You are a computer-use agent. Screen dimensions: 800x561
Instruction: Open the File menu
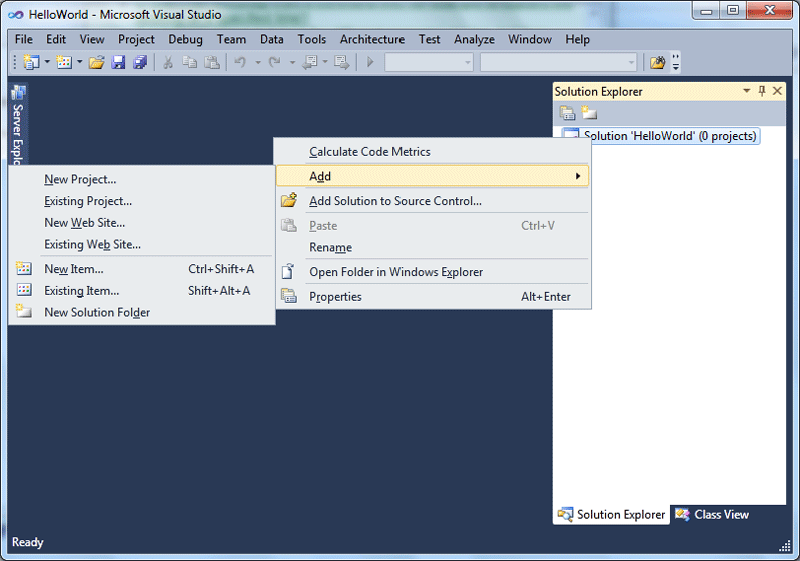coord(23,39)
